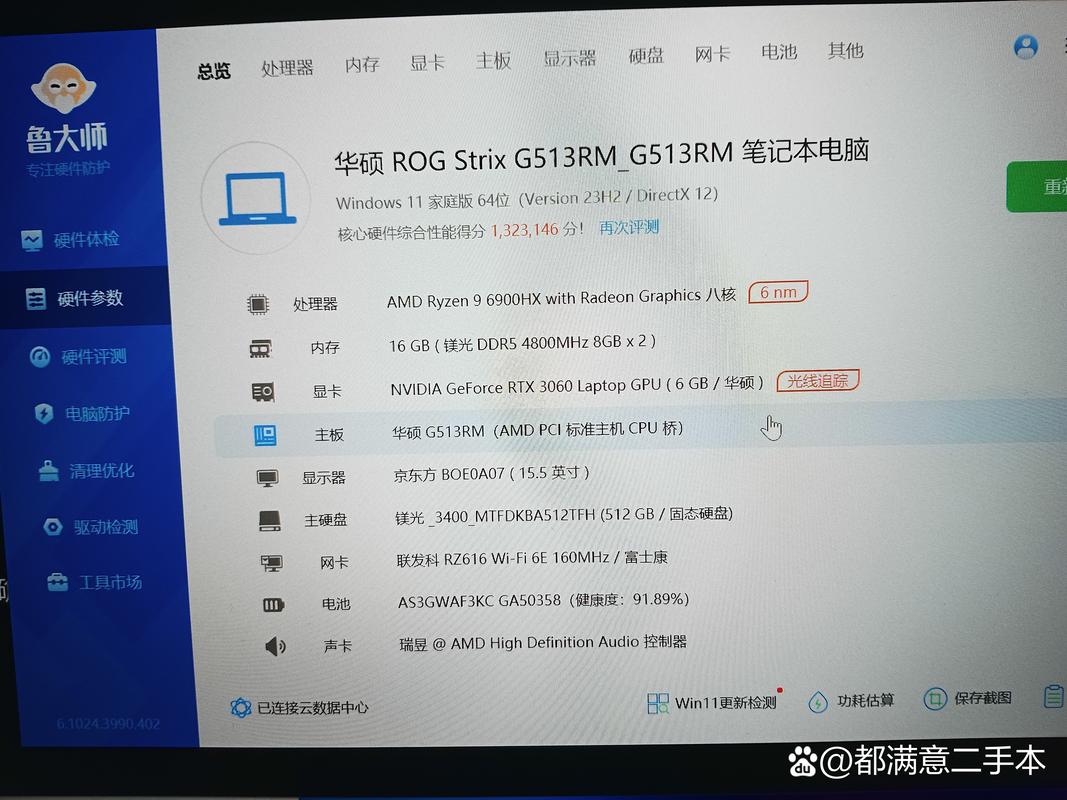Click 已连接云数据中心 status
1067x800 pixels.
(312, 708)
